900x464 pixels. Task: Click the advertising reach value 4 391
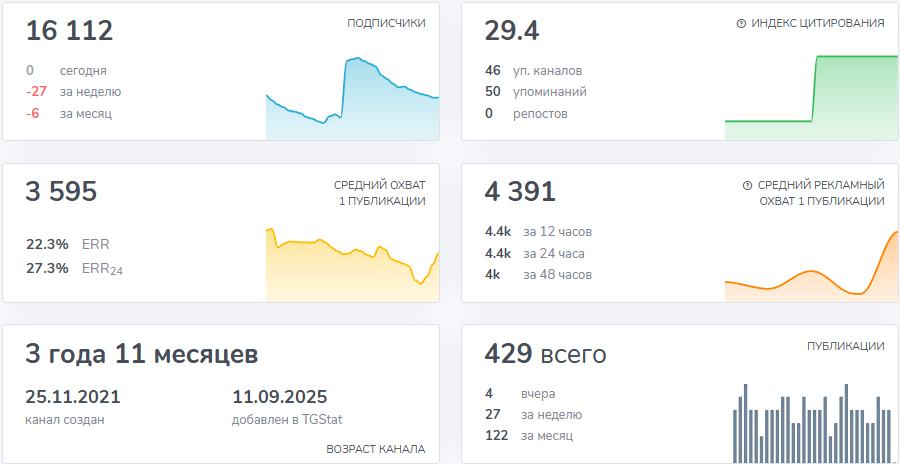[520, 192]
